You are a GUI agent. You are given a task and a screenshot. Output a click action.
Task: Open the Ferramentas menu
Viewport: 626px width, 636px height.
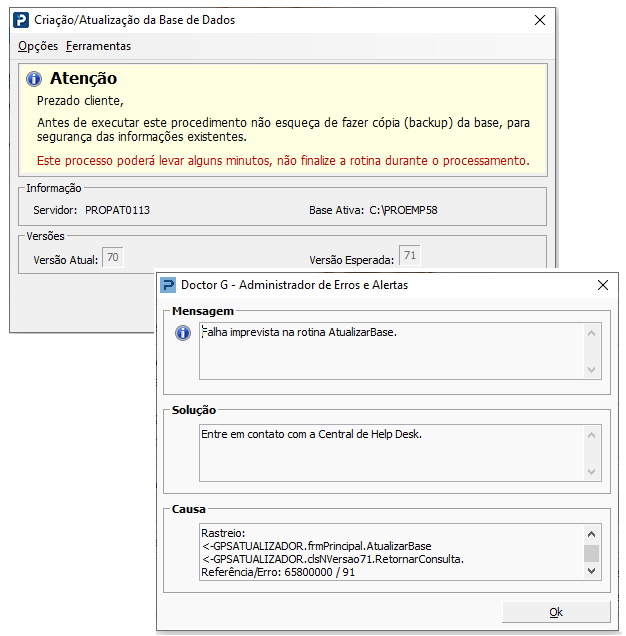[x=99, y=46]
